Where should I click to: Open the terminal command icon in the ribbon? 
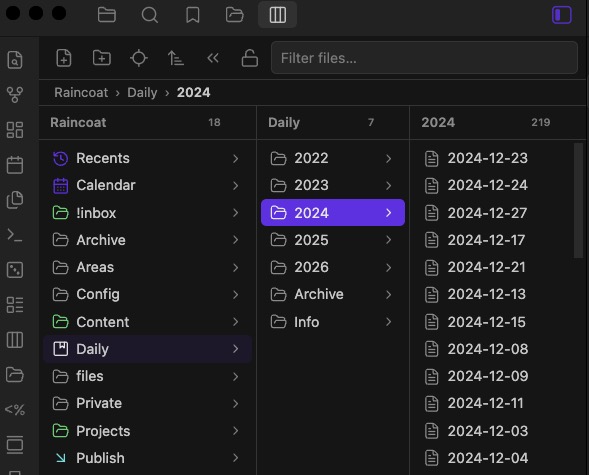(15, 235)
